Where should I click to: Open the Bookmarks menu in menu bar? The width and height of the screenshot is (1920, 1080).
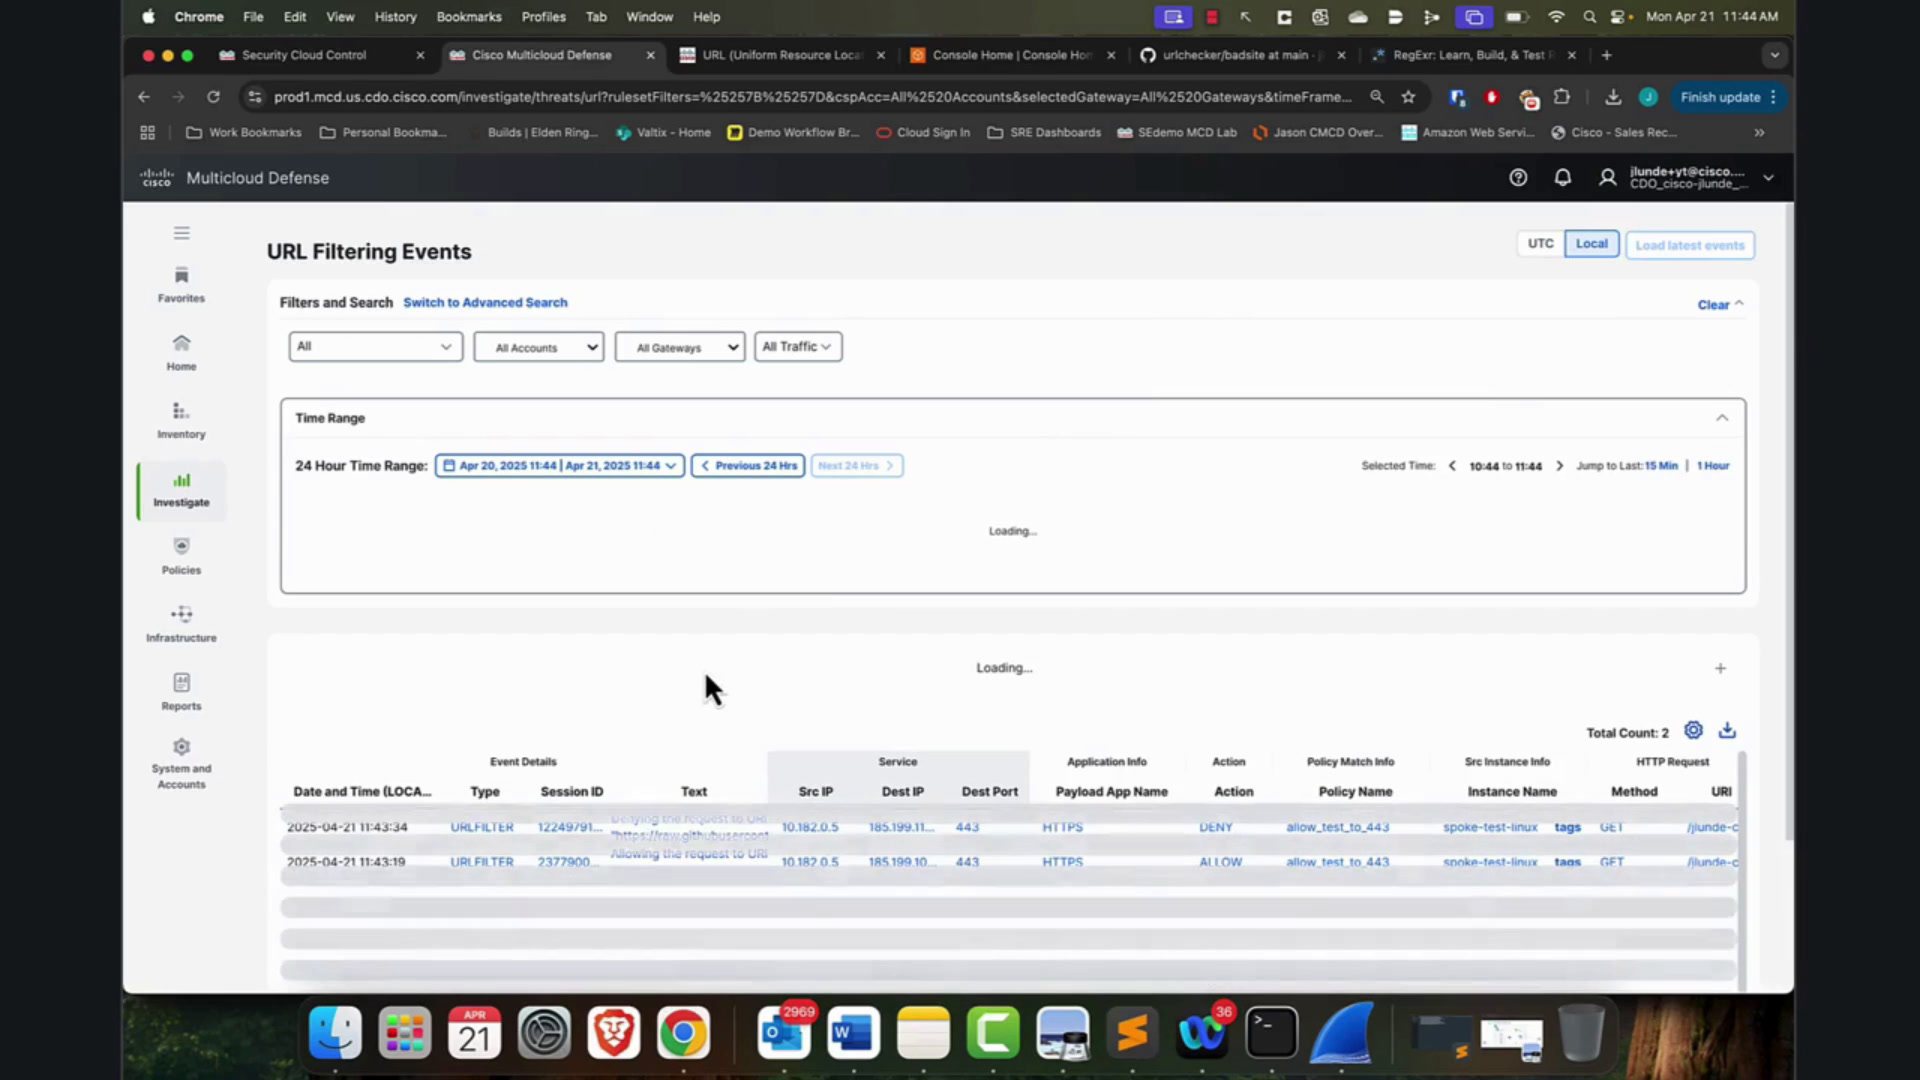pyautogui.click(x=469, y=17)
